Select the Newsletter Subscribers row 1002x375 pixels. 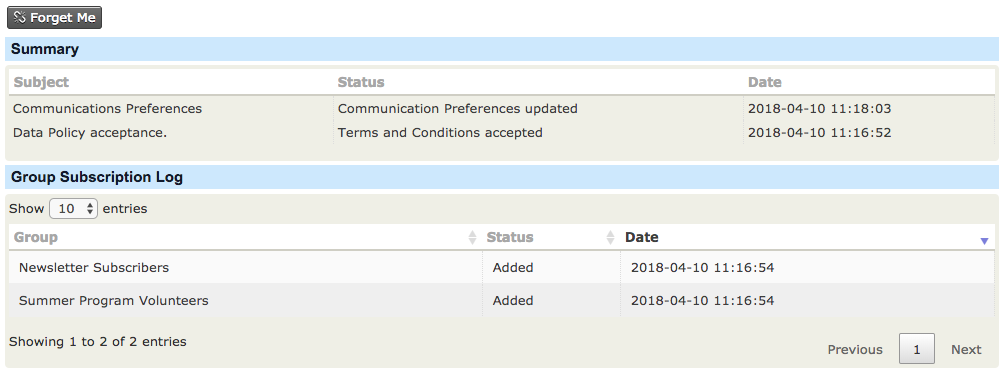pyautogui.click(x=502, y=267)
